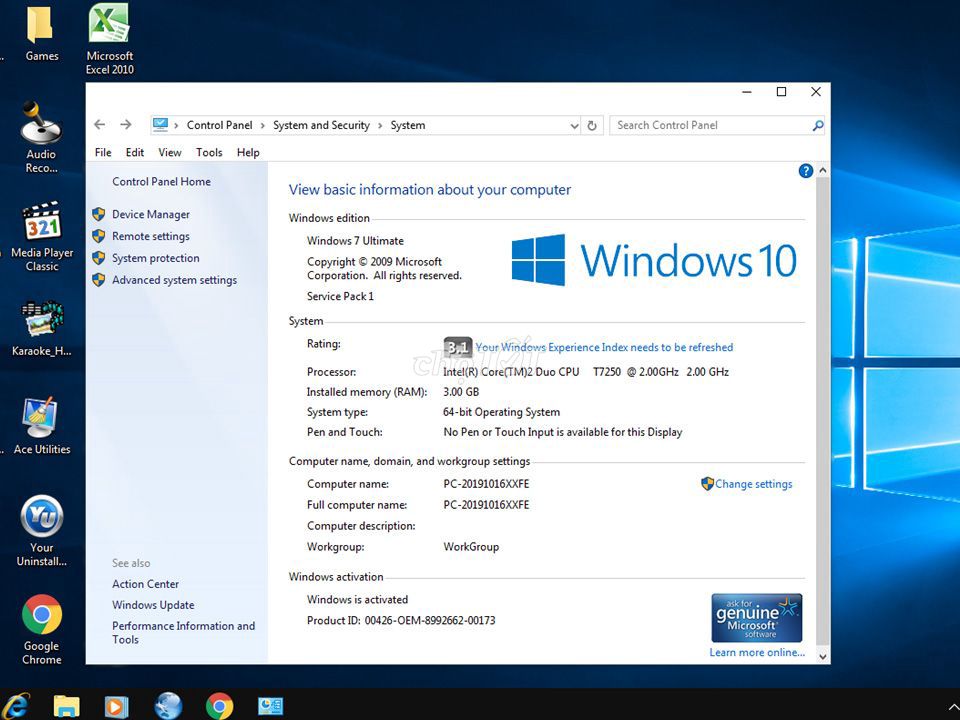
Task: Click the 3.1 experience rating badge
Action: (457, 347)
